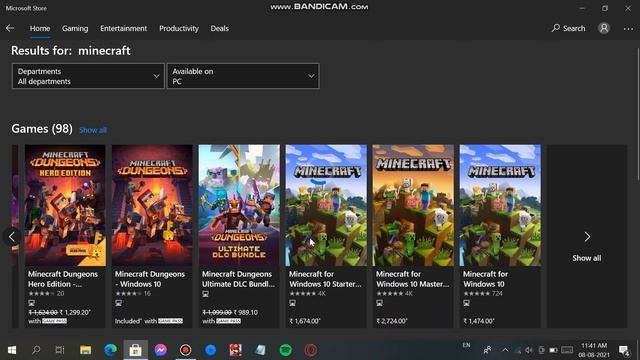Click PC icon under Minecraft Dungeons - Windows 10
640x360 pixels.
point(118,303)
